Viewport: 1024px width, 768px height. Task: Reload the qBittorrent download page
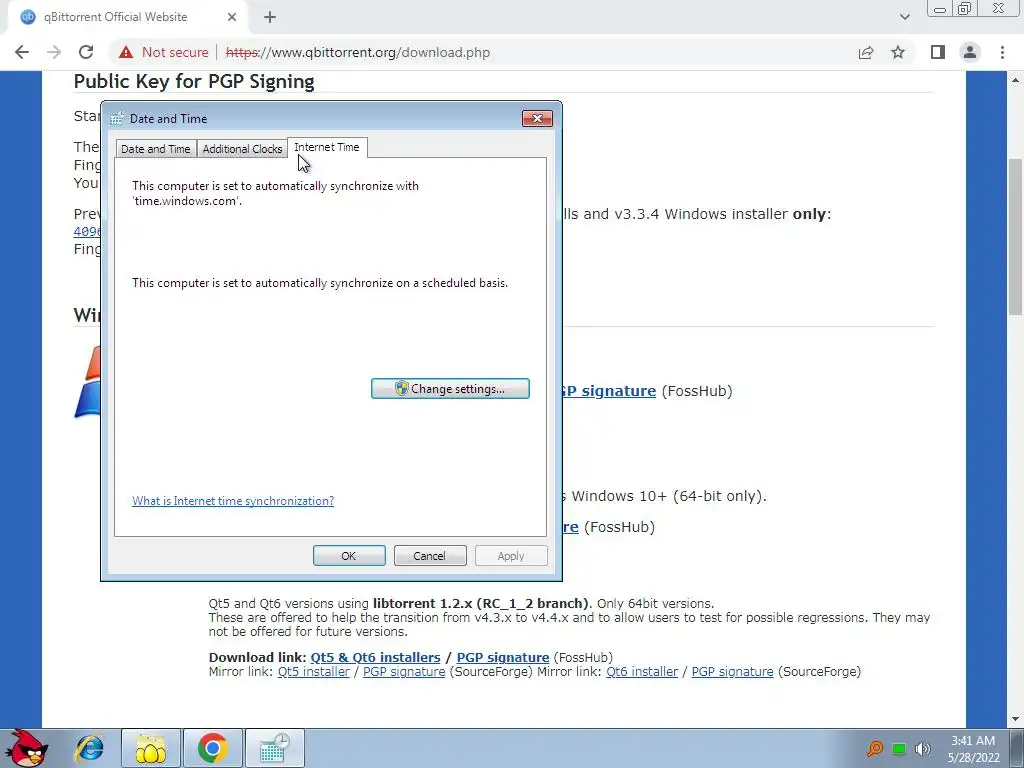click(x=86, y=52)
